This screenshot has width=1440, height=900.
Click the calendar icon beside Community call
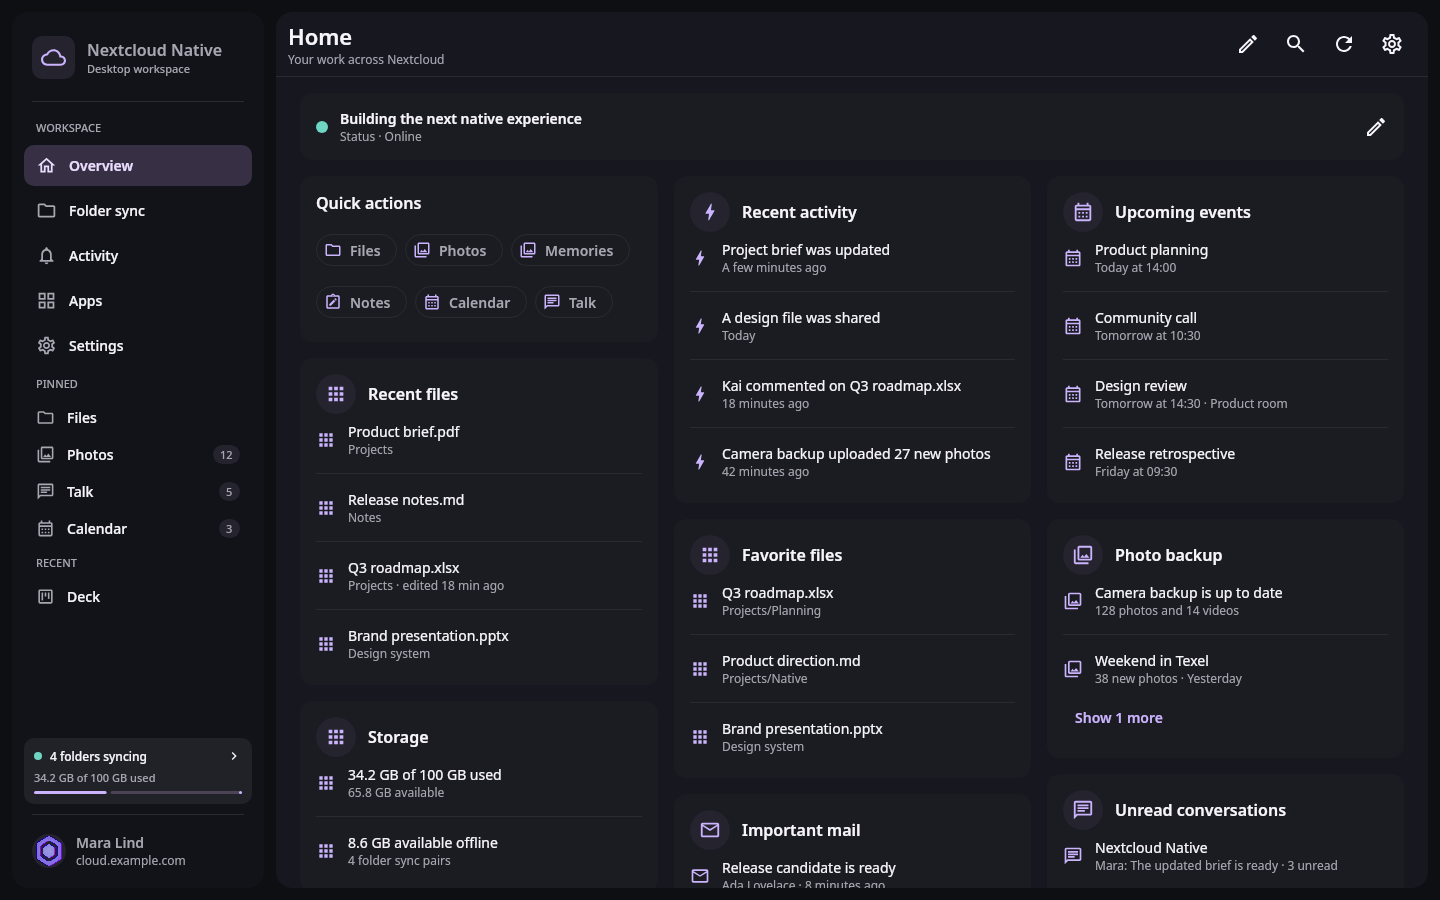[x=1073, y=326]
